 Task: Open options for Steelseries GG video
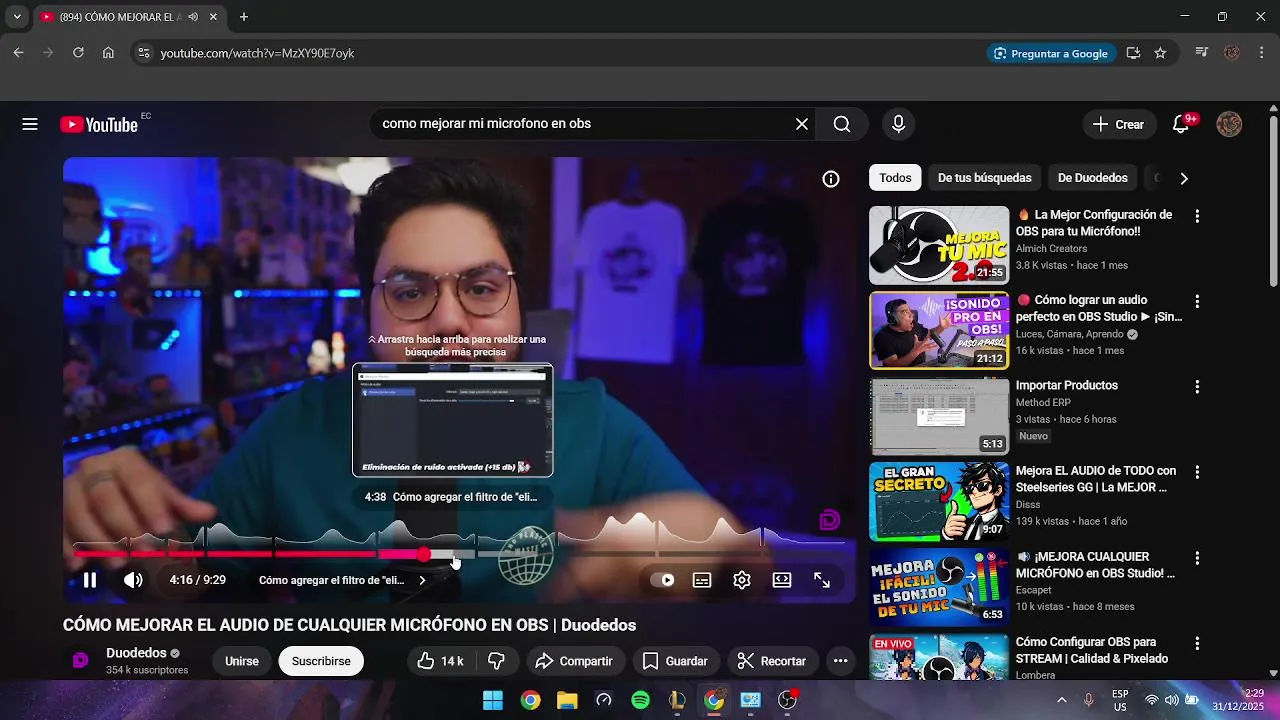(1197, 472)
